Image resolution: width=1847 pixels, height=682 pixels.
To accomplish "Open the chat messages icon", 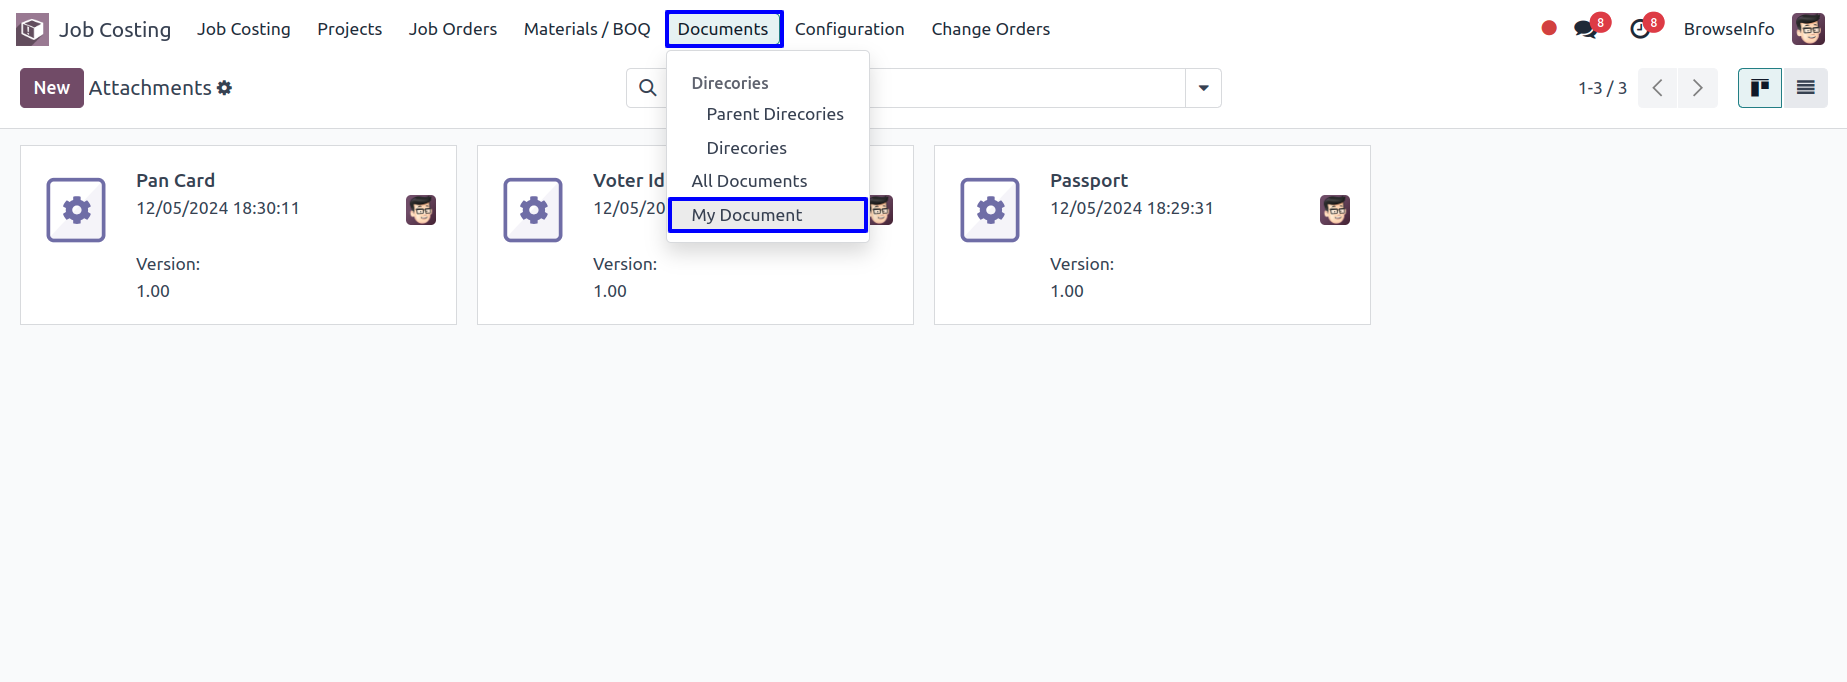I will coord(1586,29).
